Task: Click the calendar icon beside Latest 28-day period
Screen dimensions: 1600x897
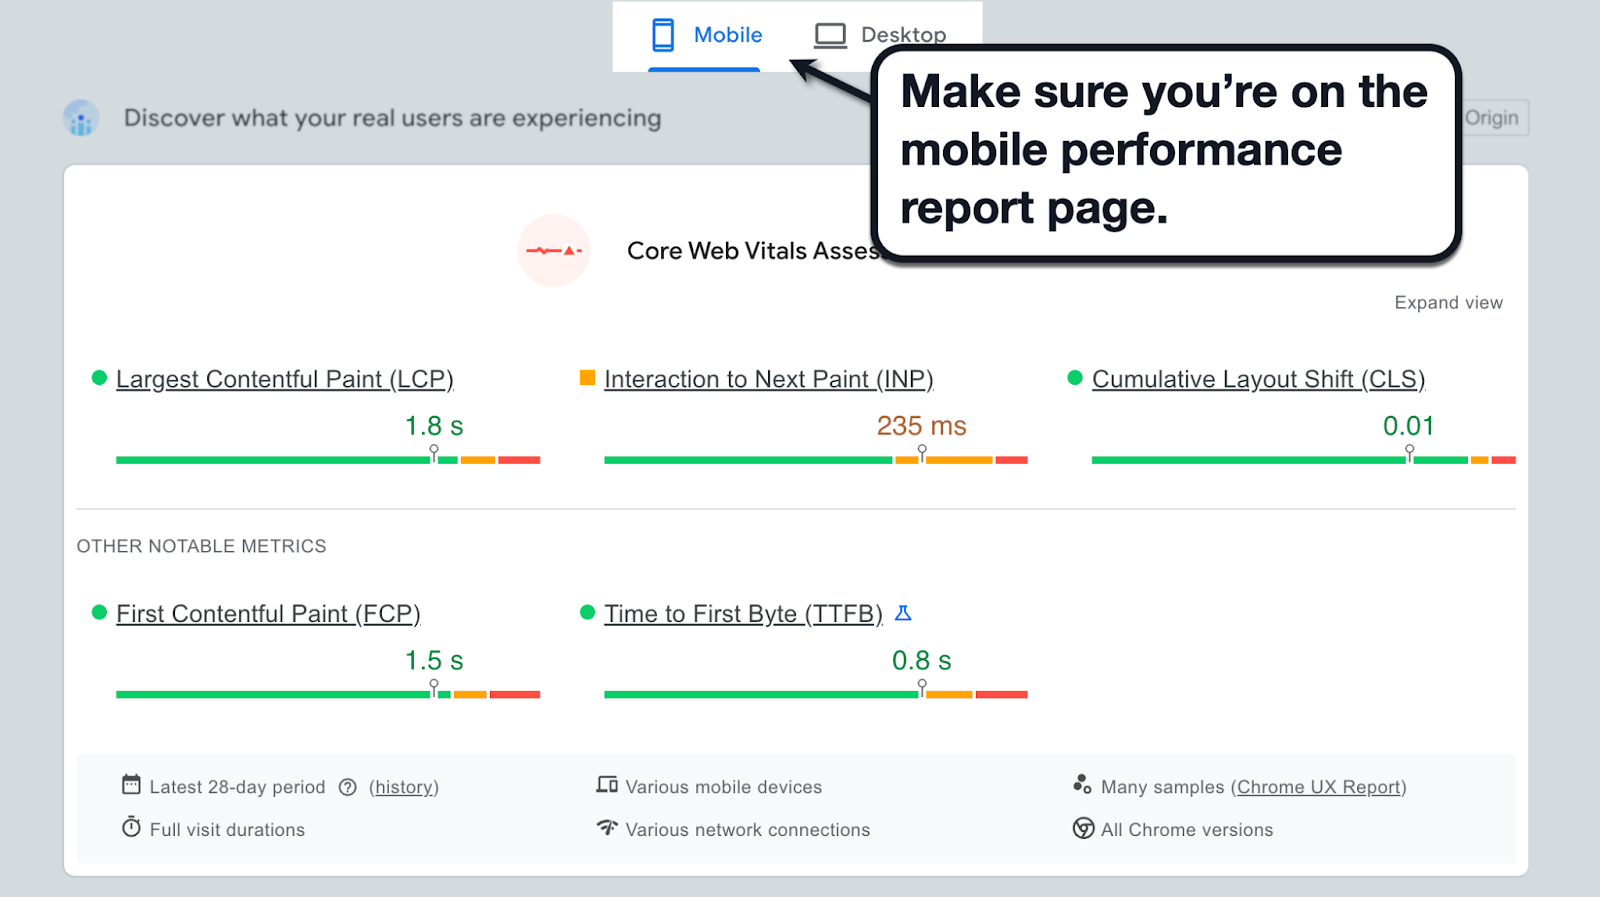Action: tap(131, 784)
